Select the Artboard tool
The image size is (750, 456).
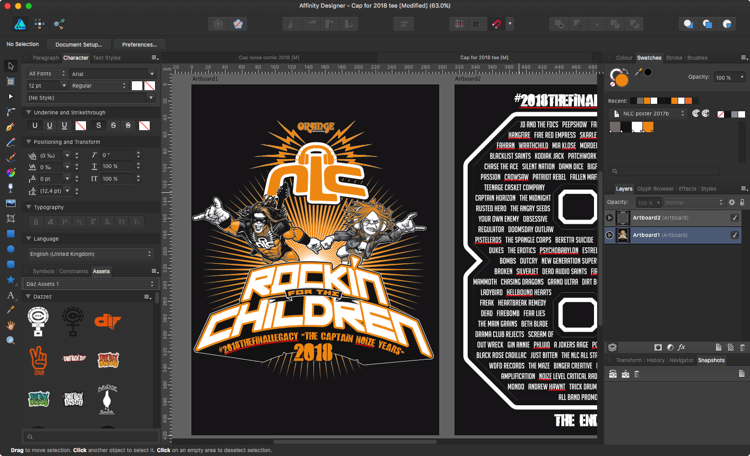pos(11,81)
